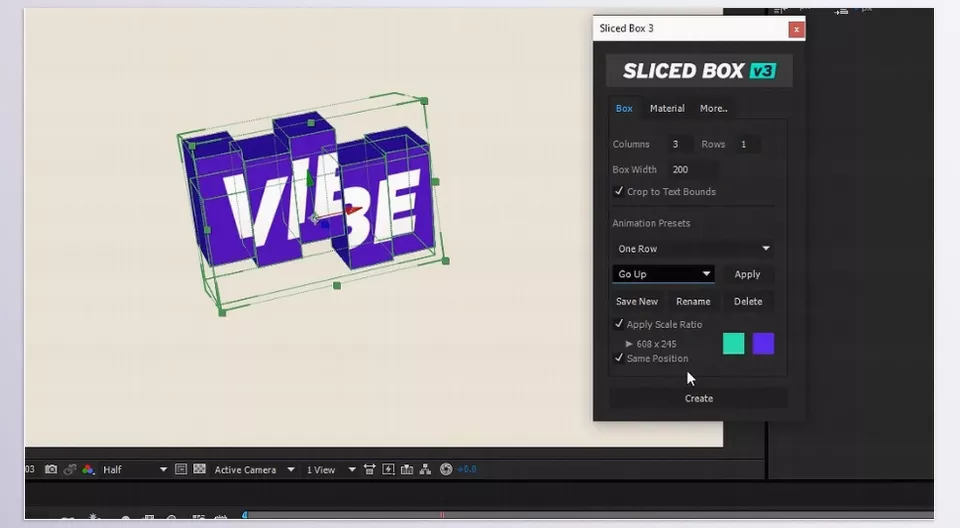Click the teal color swatch

pyautogui.click(x=733, y=344)
